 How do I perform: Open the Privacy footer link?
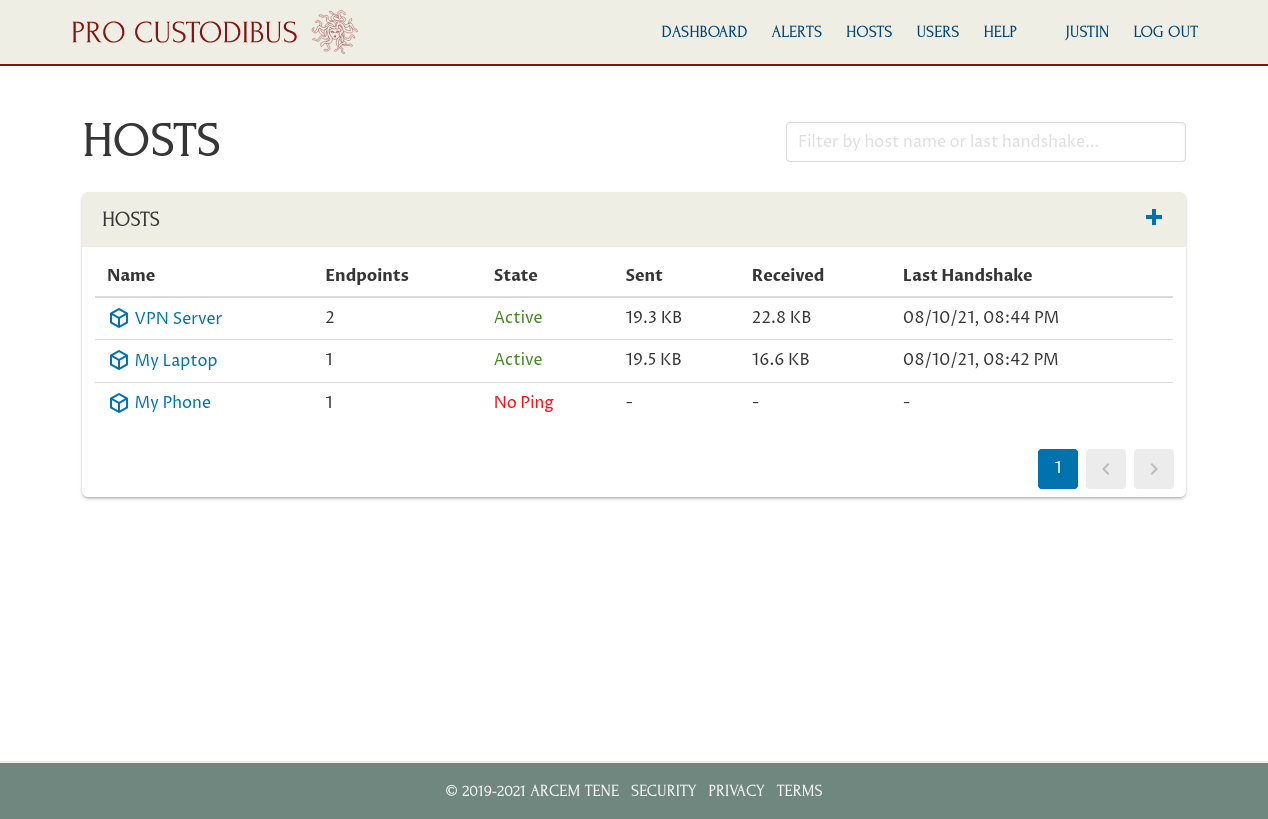736,791
